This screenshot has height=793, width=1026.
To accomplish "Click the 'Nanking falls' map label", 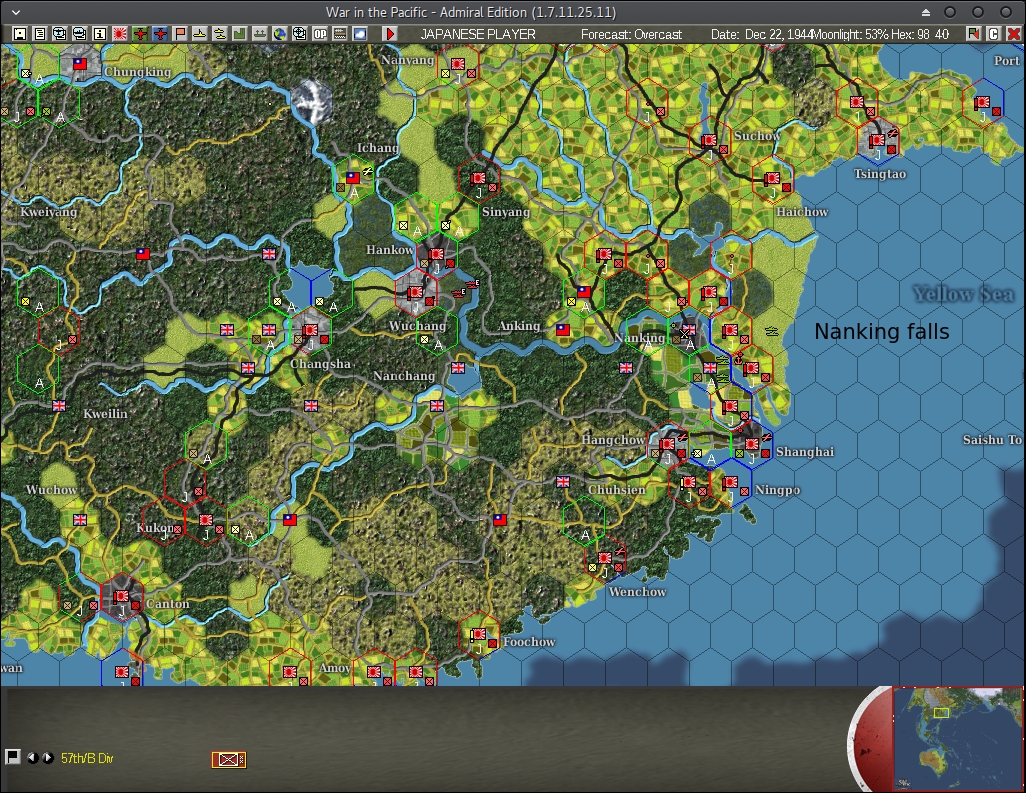I will coord(881,332).
